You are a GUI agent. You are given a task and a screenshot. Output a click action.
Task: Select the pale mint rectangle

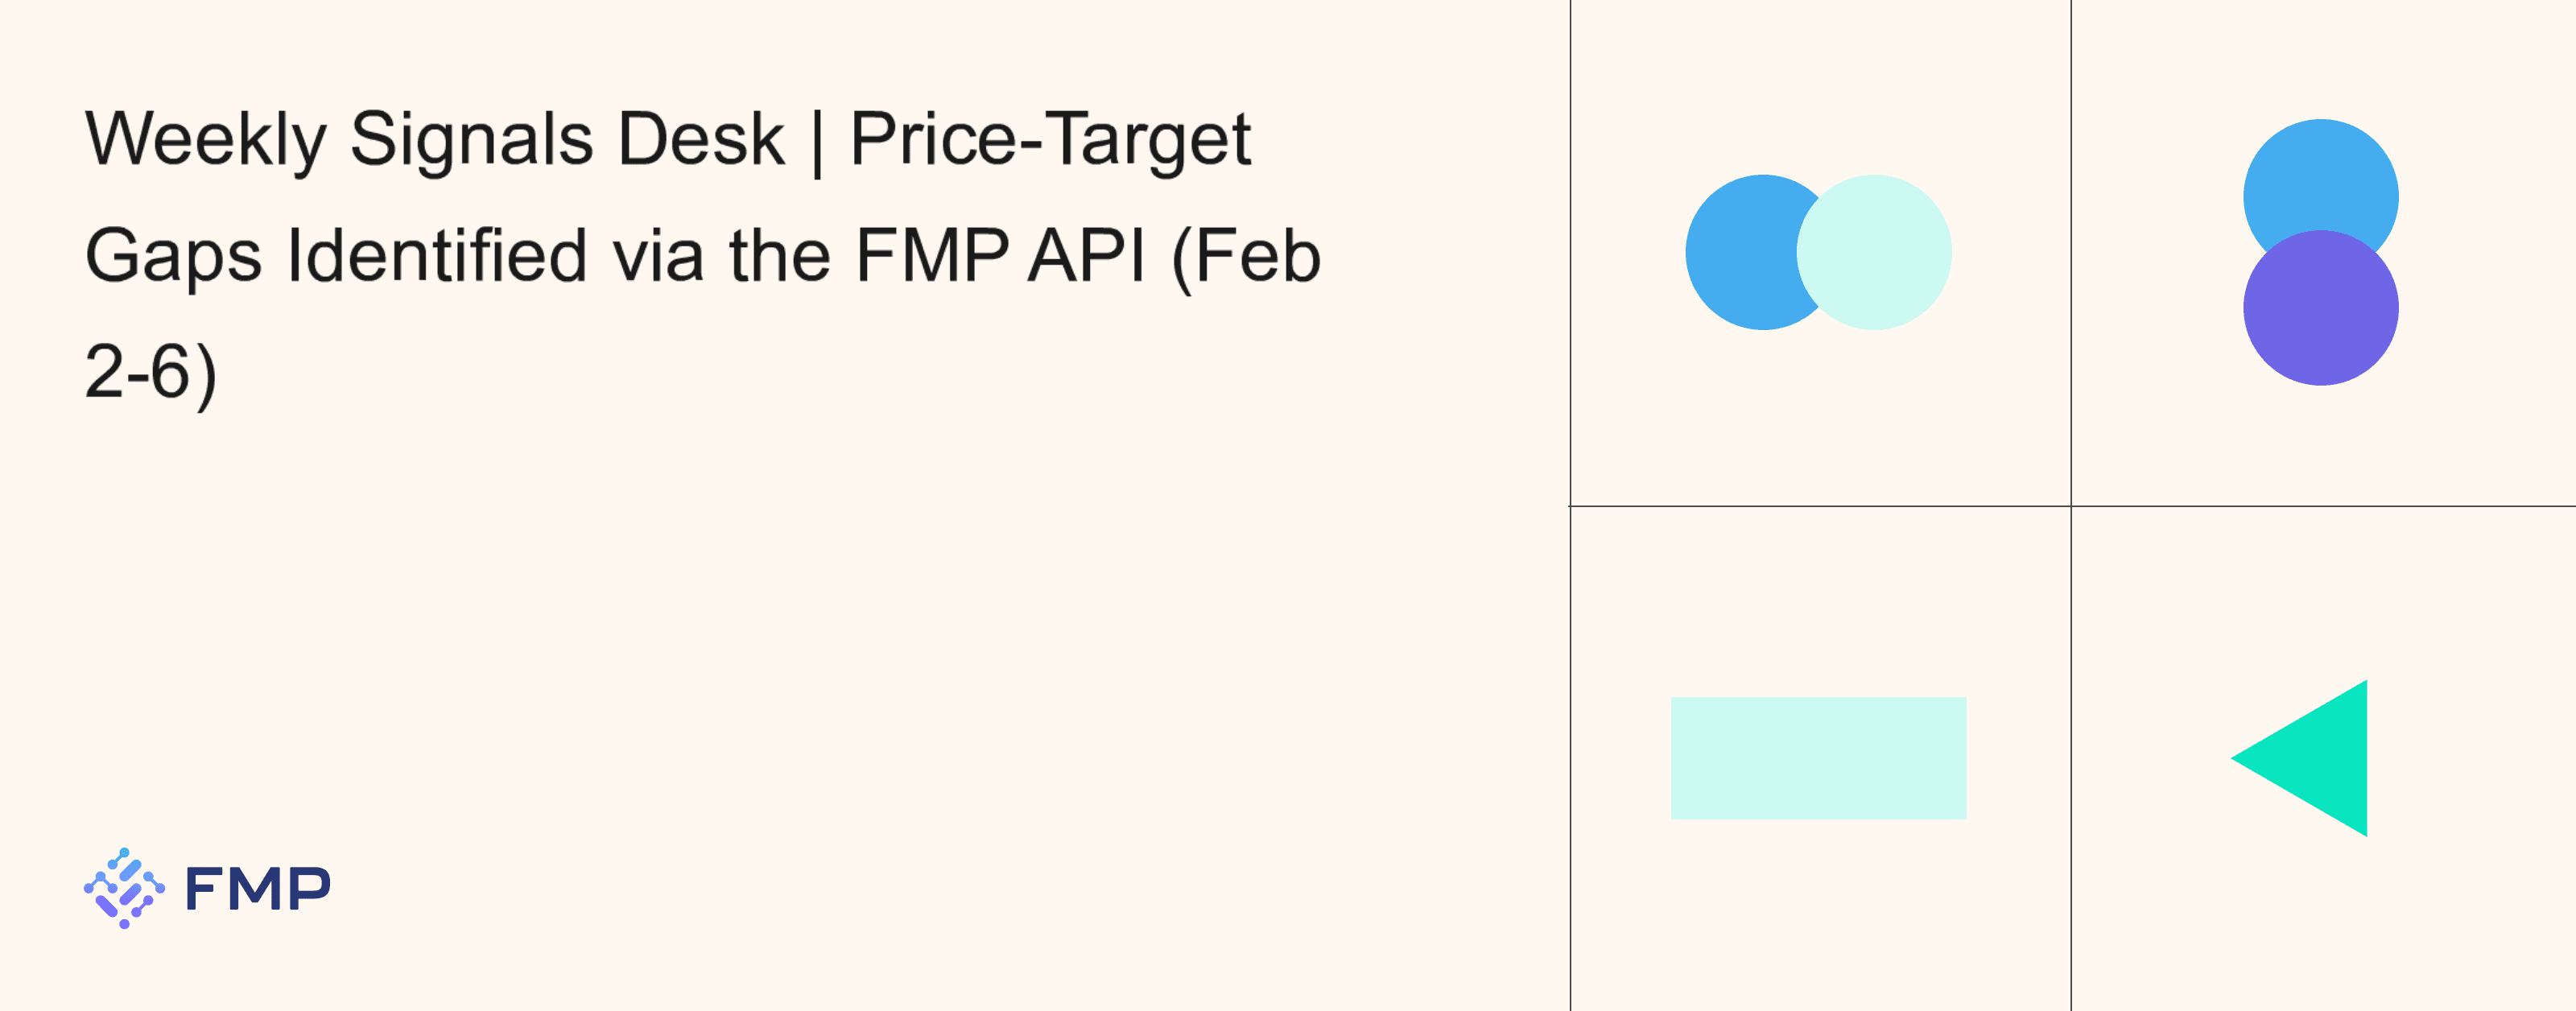click(x=1818, y=758)
